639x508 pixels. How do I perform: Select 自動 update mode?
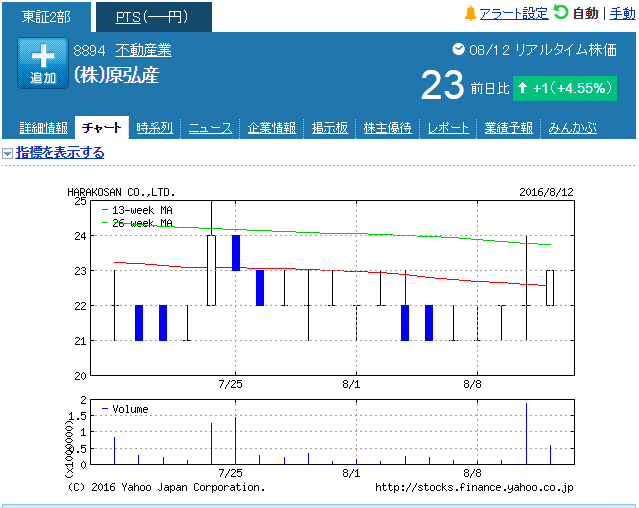(x=585, y=14)
